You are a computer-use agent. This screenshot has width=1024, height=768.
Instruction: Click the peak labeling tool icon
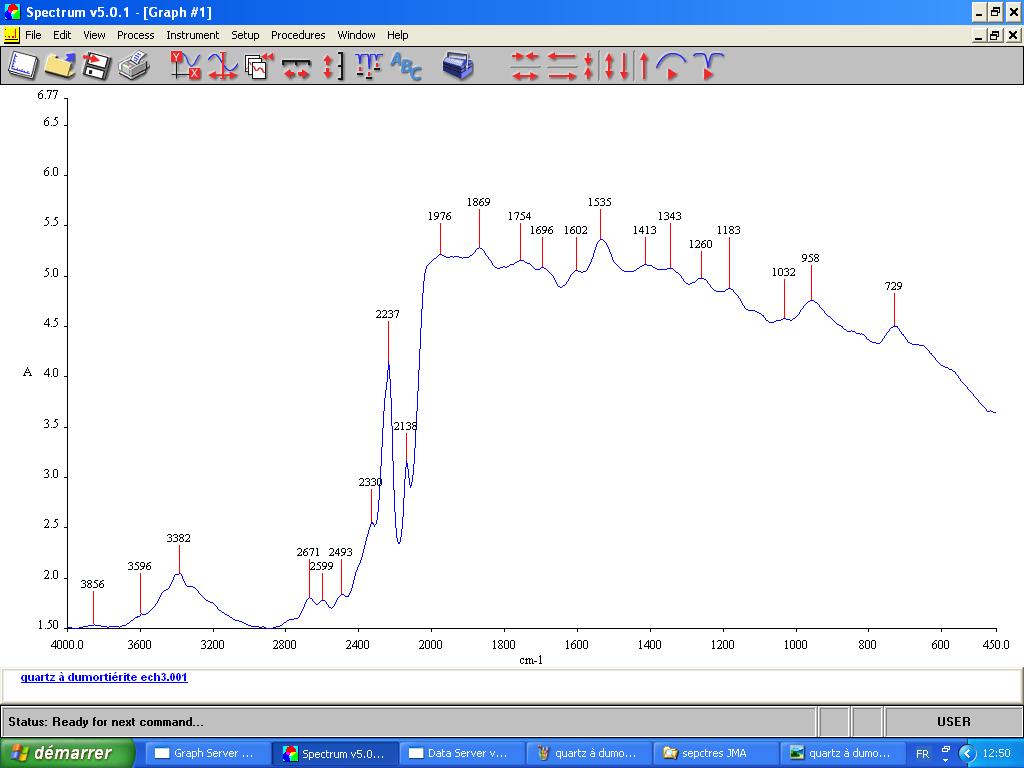tap(368, 66)
